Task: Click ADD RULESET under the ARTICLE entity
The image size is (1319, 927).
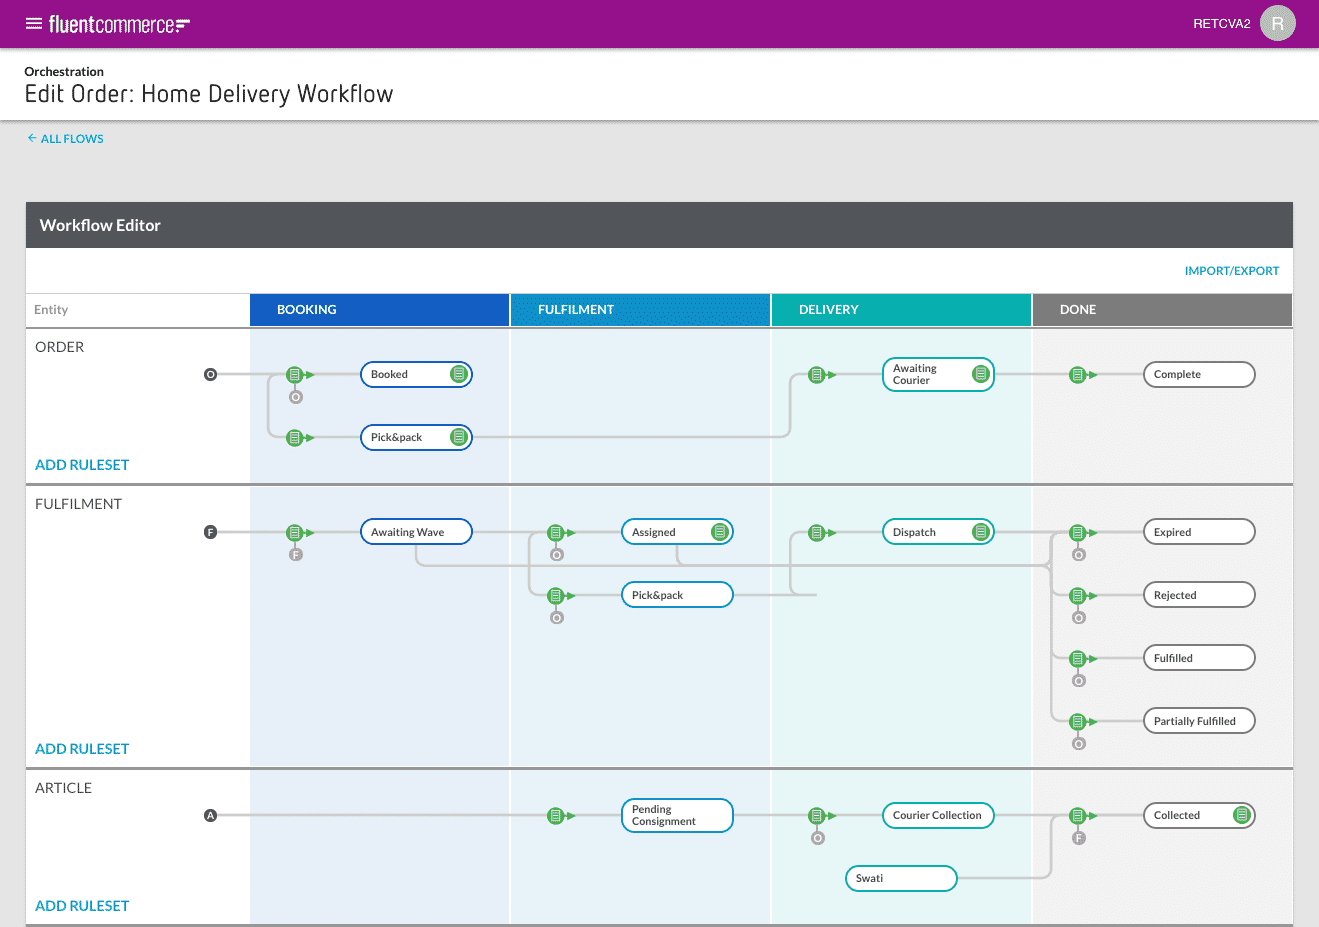Action: coord(82,905)
